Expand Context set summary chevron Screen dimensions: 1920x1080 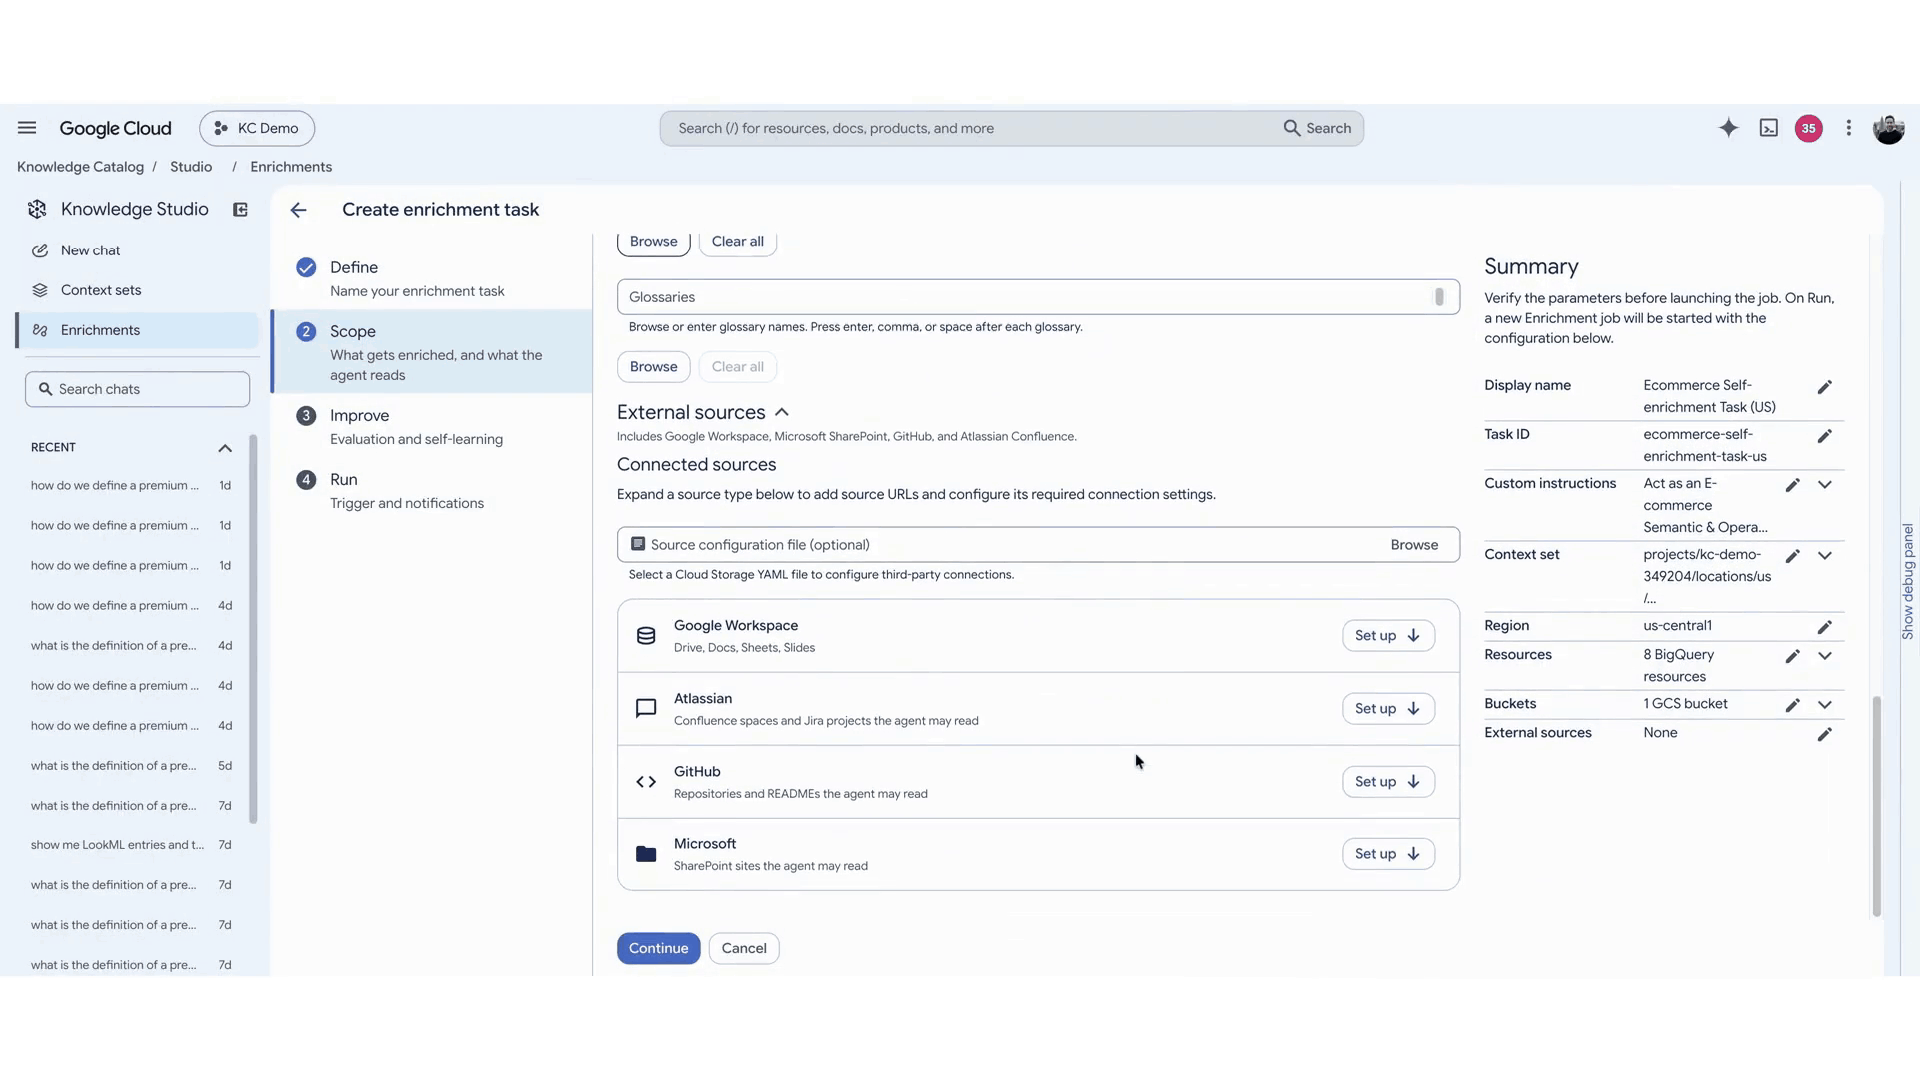[1824, 556]
